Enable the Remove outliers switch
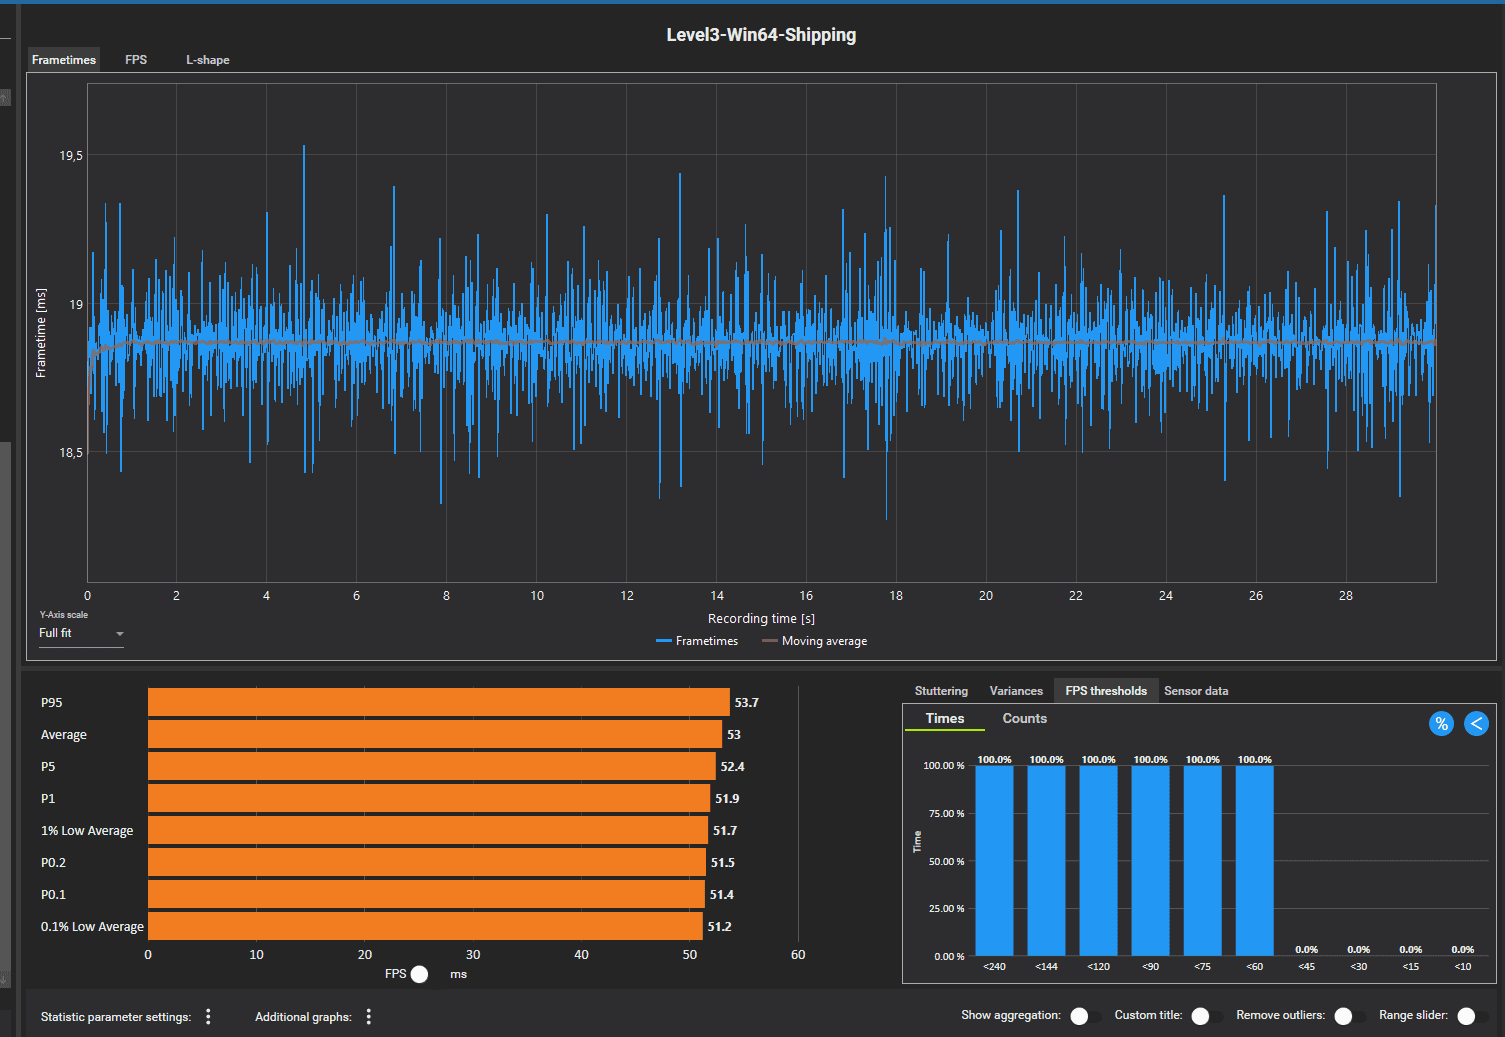The height and width of the screenshot is (1037, 1505). pos(1349,1016)
